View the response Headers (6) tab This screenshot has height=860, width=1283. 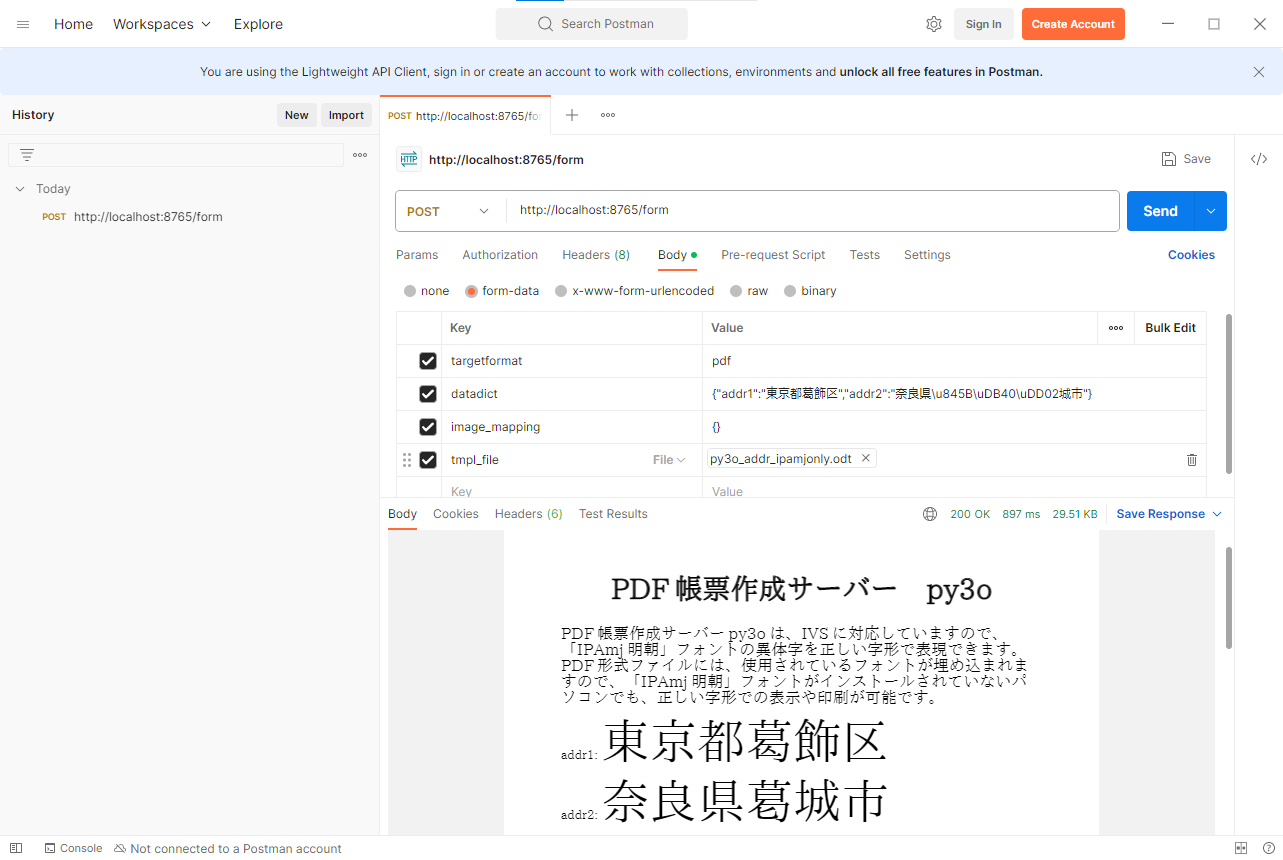point(529,514)
